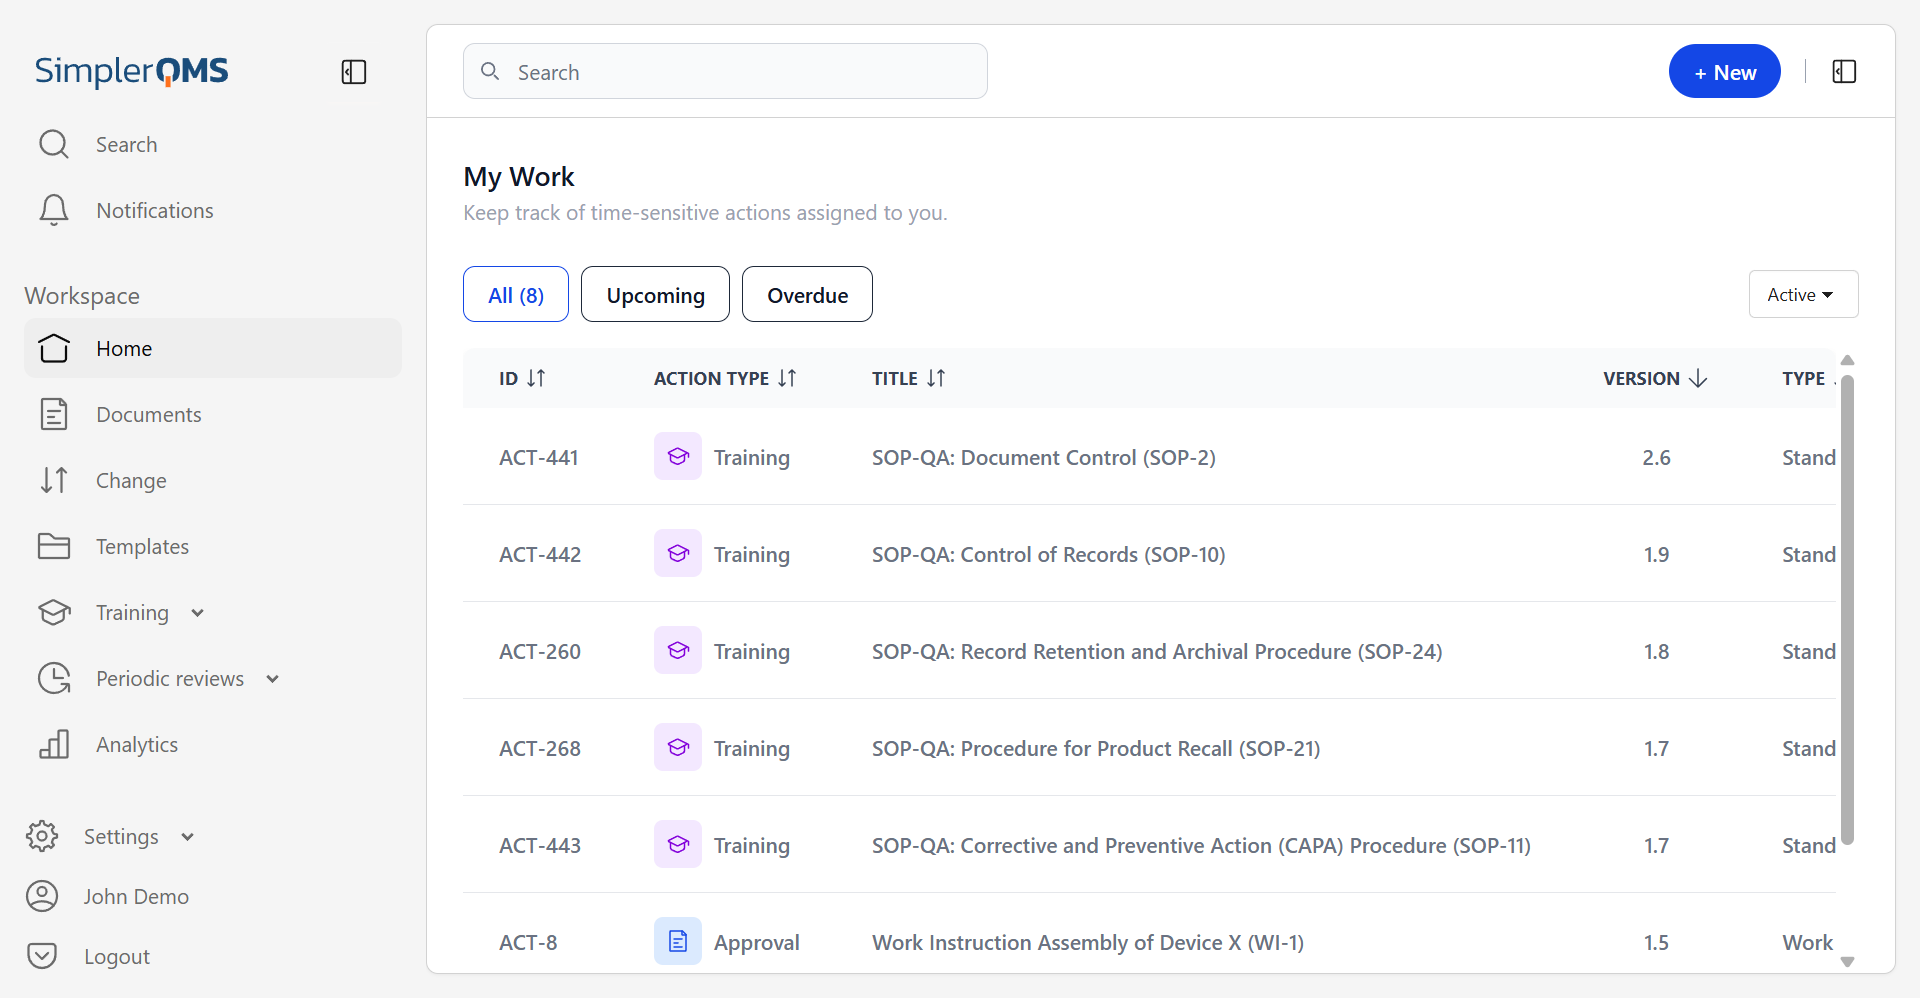Expand the Training submenu chevron

pyautogui.click(x=198, y=613)
